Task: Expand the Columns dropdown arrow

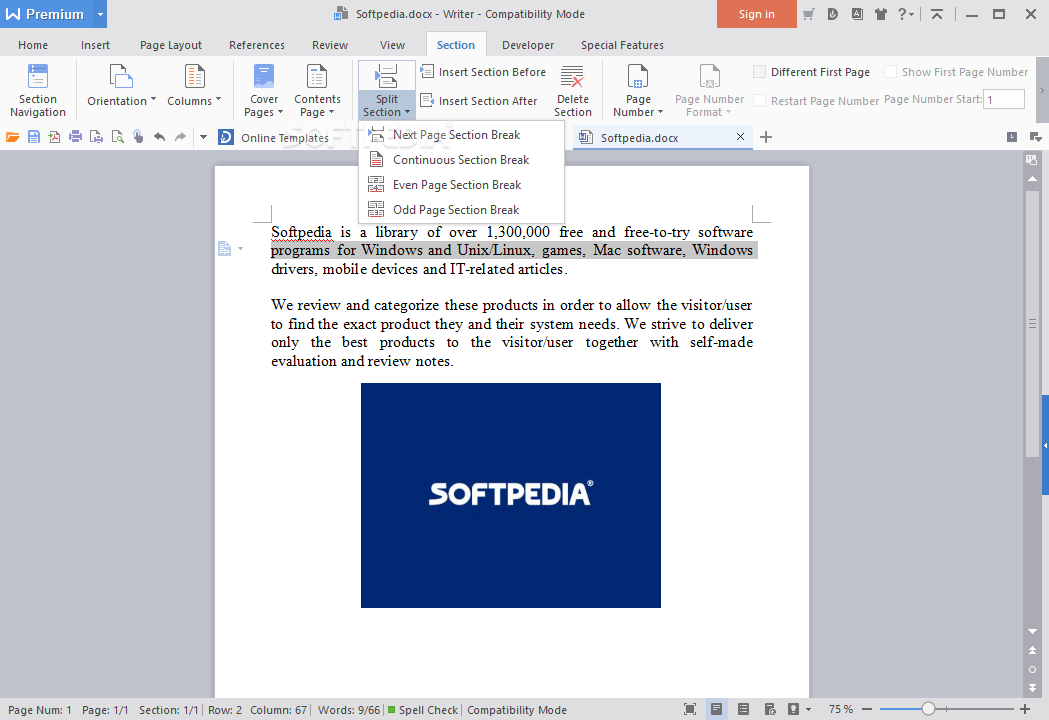Action: (x=218, y=100)
